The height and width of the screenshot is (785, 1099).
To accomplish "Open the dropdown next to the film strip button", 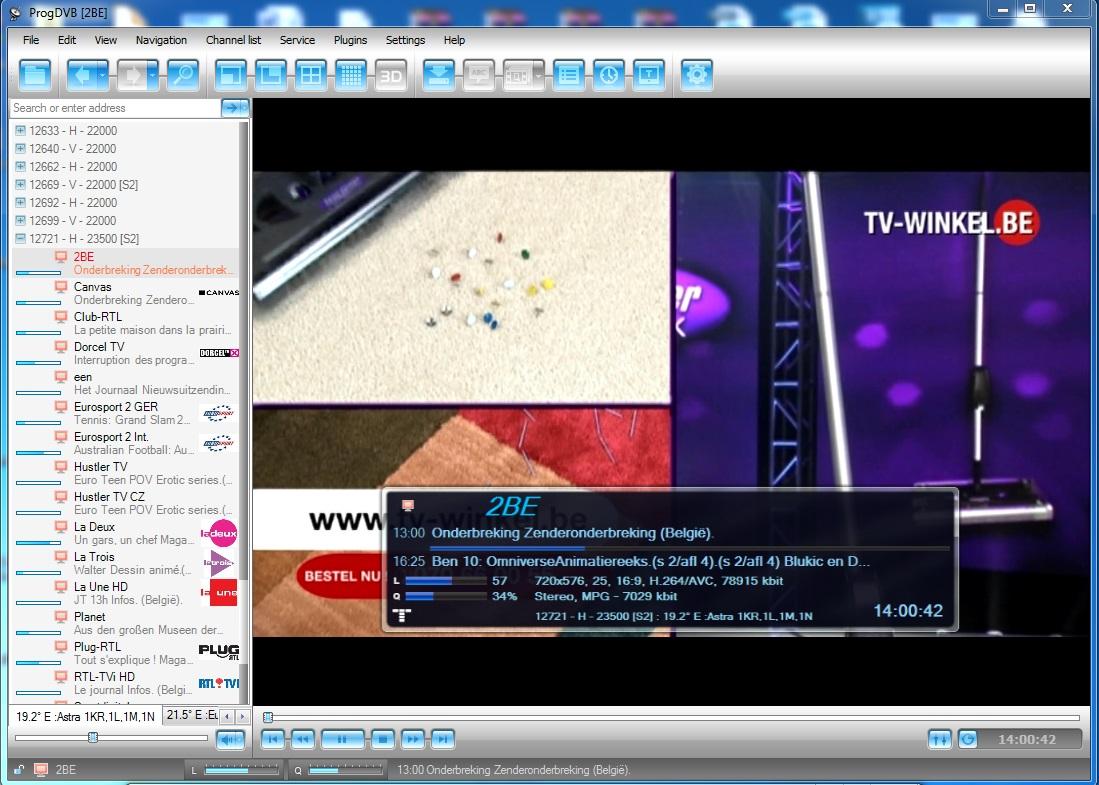I will point(539,75).
